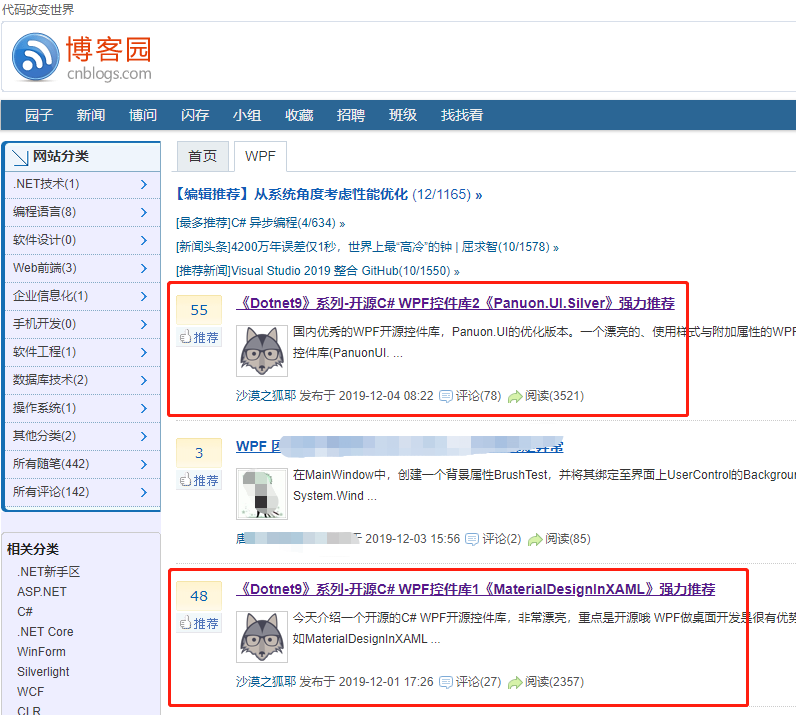Go to 博问 in the nav bar
Image resolution: width=796 pixels, height=715 pixels.
pyautogui.click(x=143, y=115)
